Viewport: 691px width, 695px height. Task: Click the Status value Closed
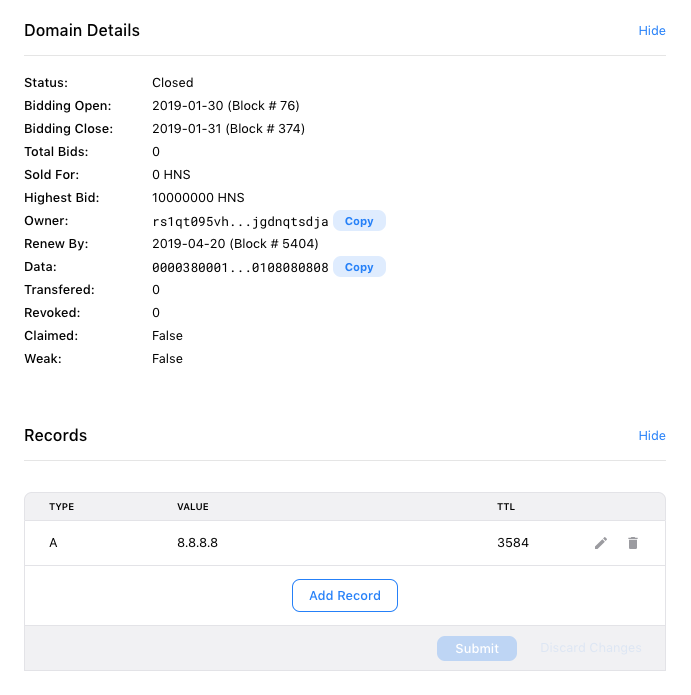coord(172,83)
